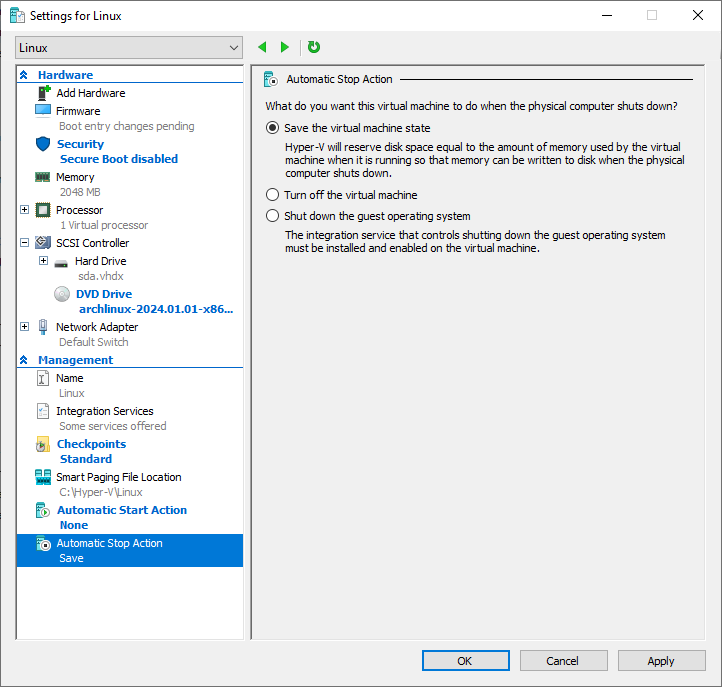
Task: Open the Firmware settings page
Action: [x=78, y=111]
